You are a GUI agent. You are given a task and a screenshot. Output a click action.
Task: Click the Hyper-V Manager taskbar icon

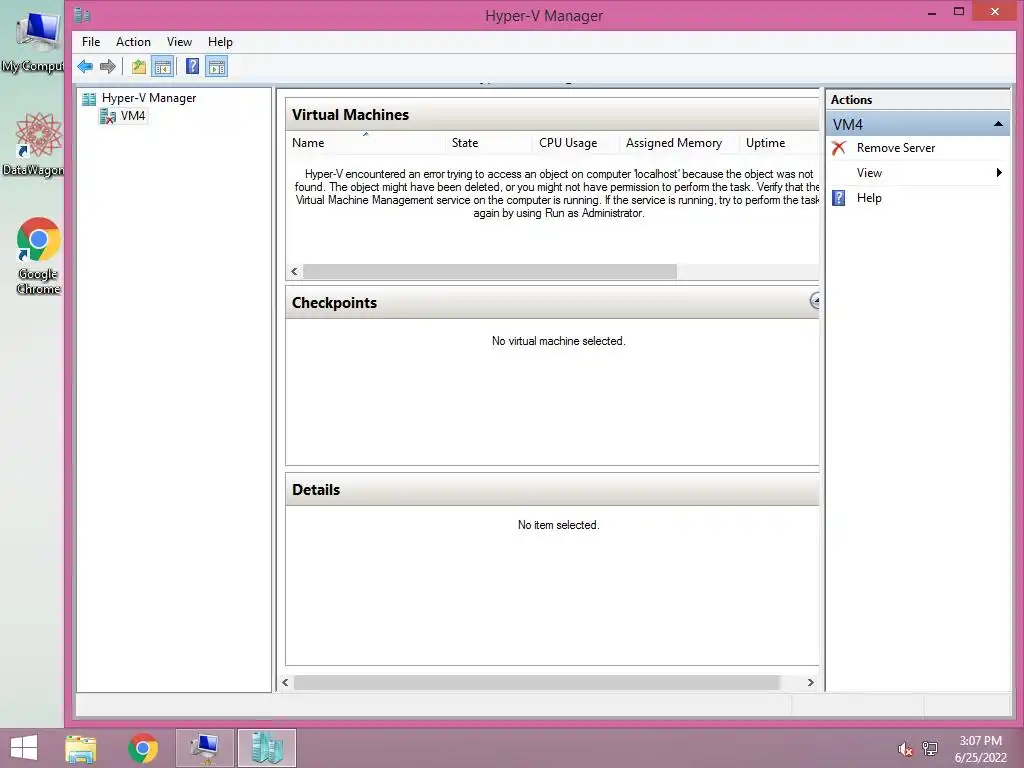(x=266, y=748)
